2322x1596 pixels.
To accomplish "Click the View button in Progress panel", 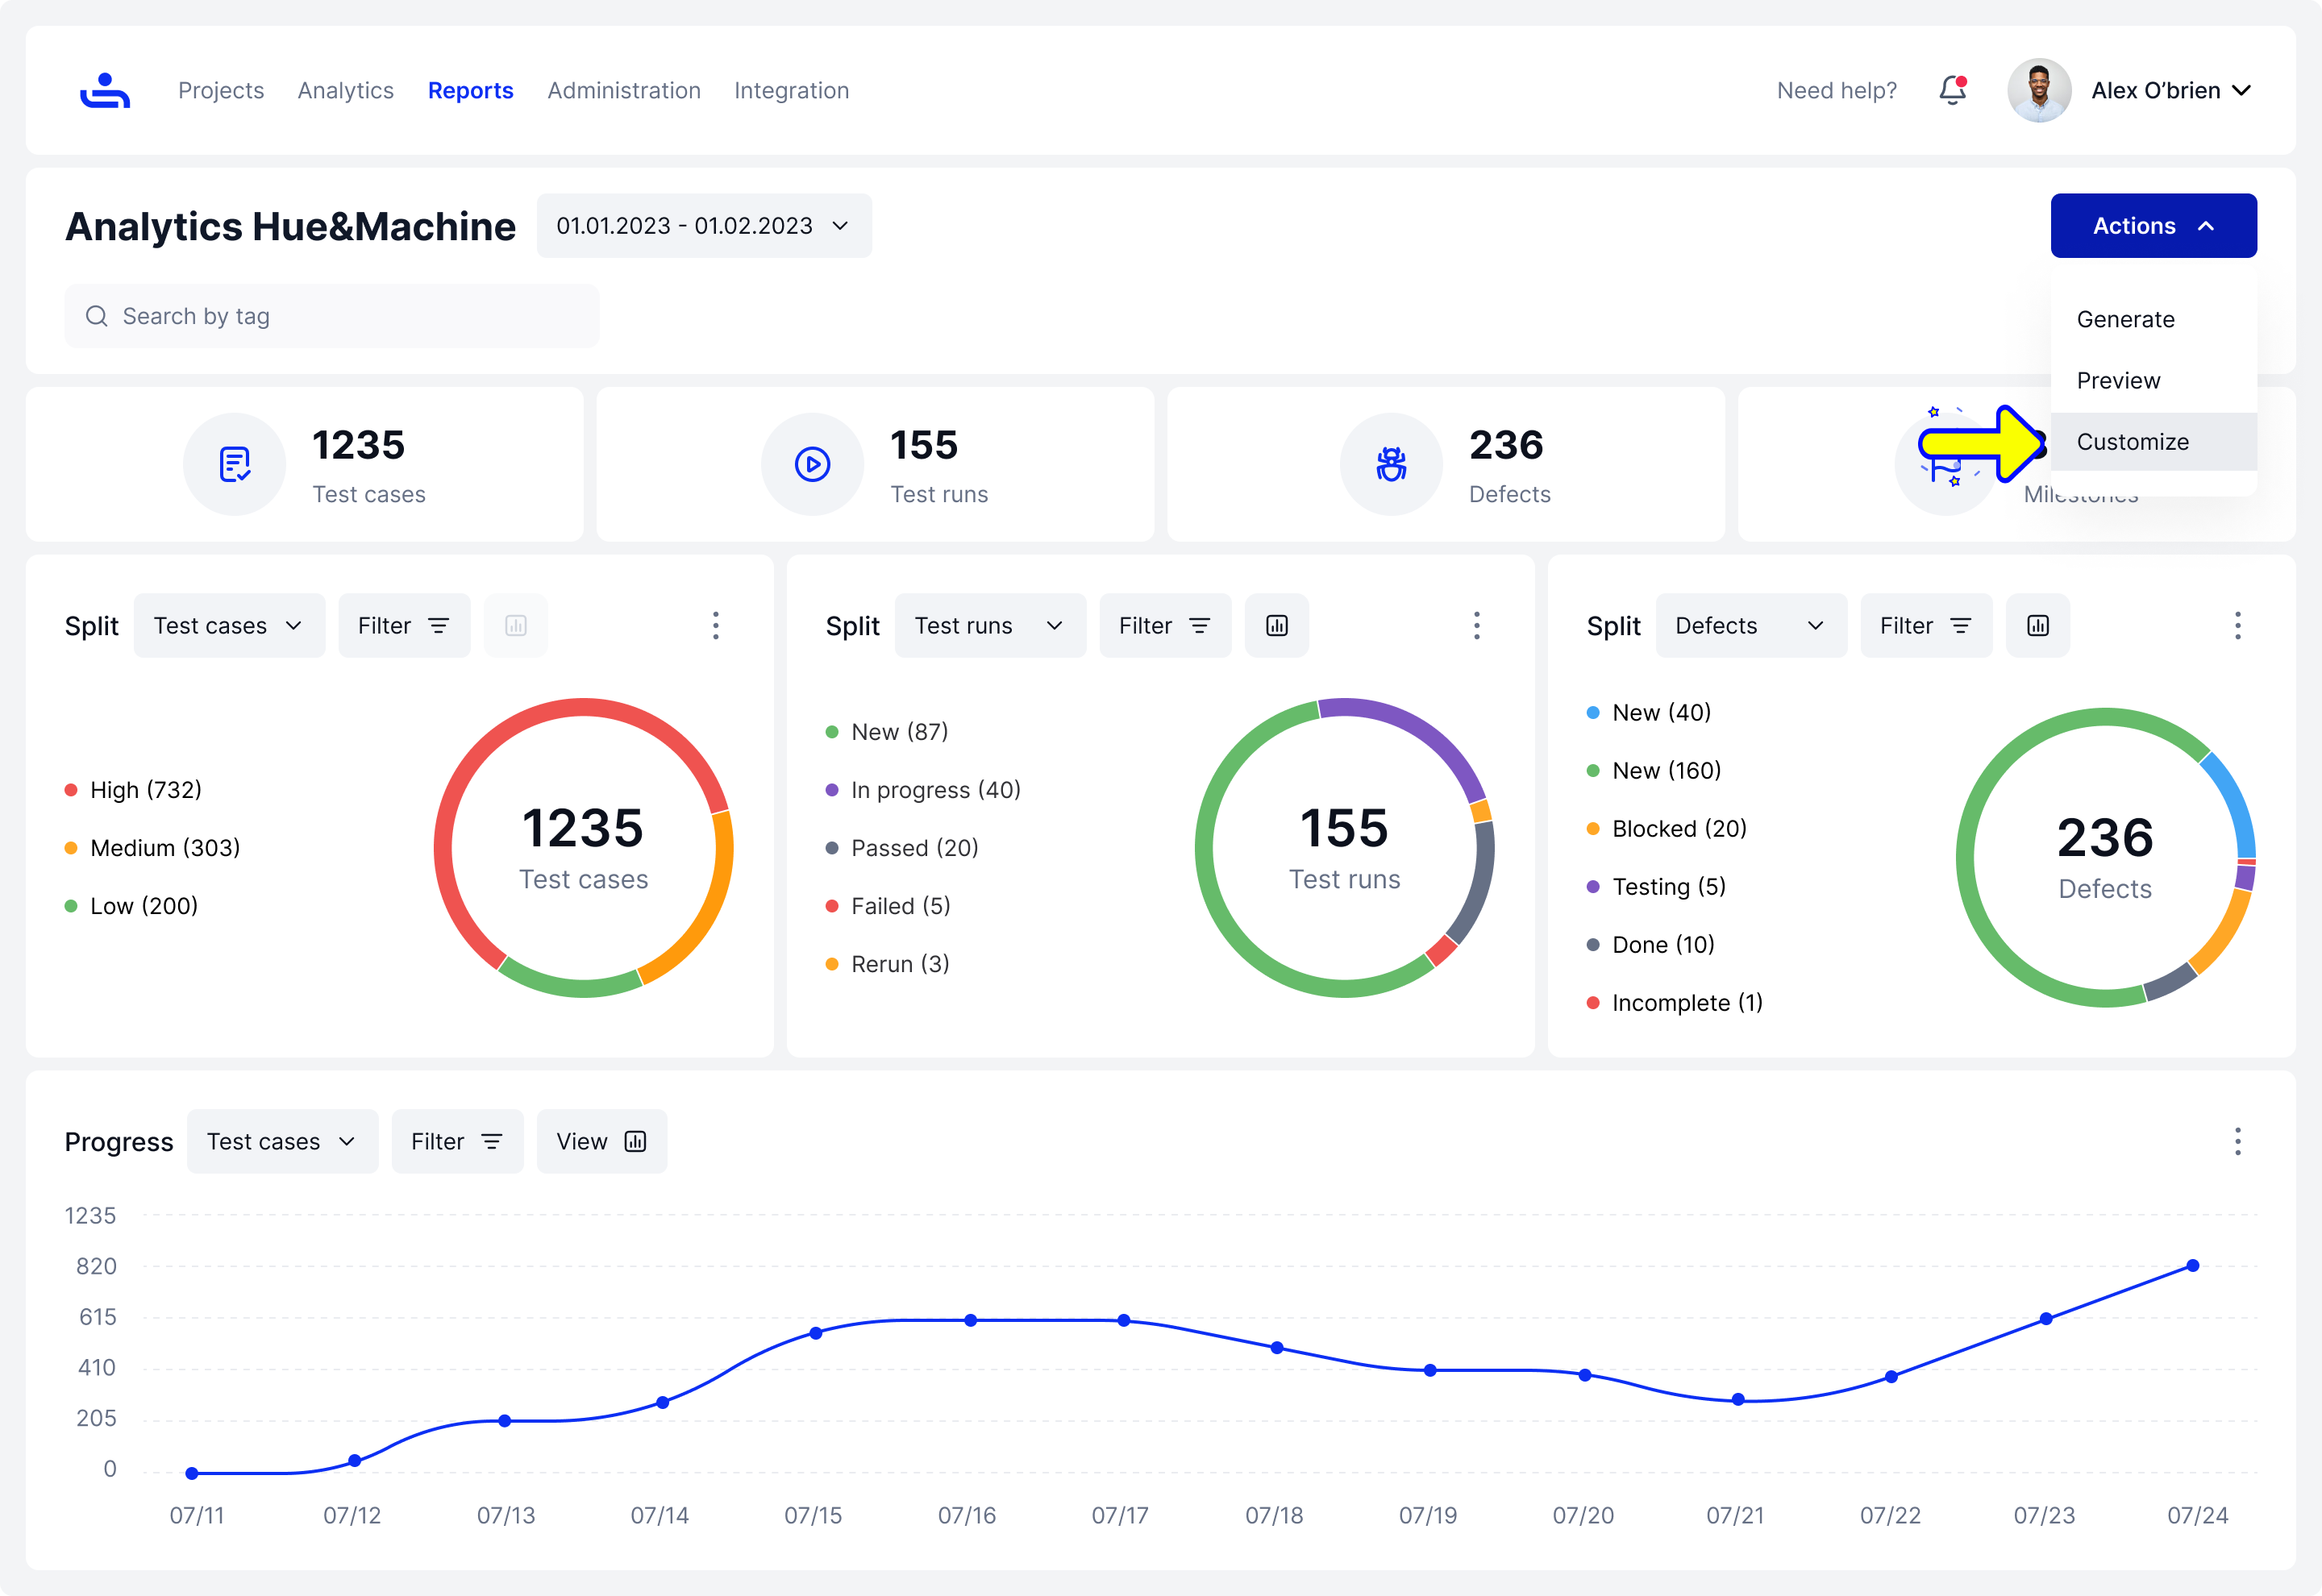I will pos(601,1141).
